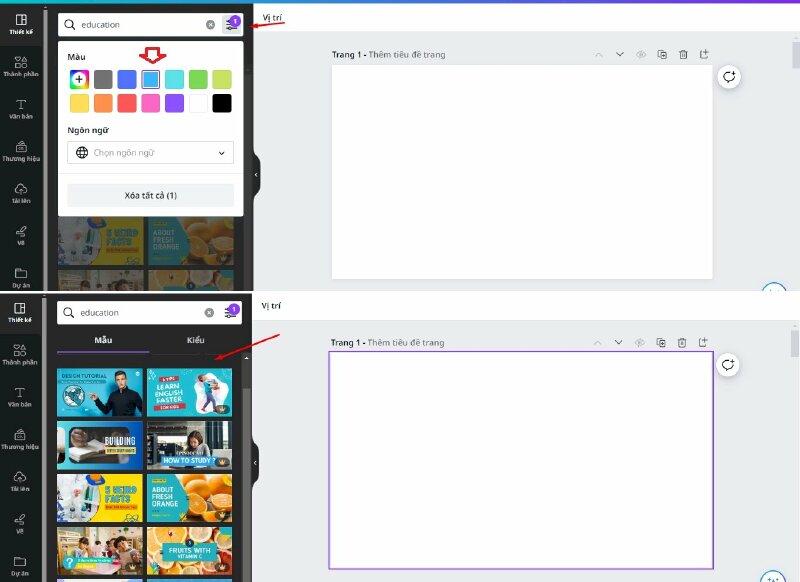800x582 pixels.
Task: Switch to the Mẫu tab
Action: (103, 340)
